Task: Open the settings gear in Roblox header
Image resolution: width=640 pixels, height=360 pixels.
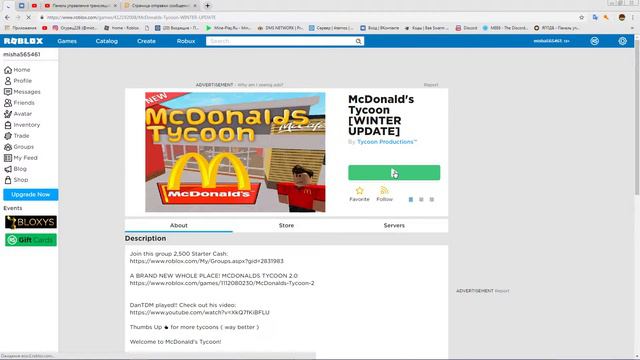Action: point(622,41)
